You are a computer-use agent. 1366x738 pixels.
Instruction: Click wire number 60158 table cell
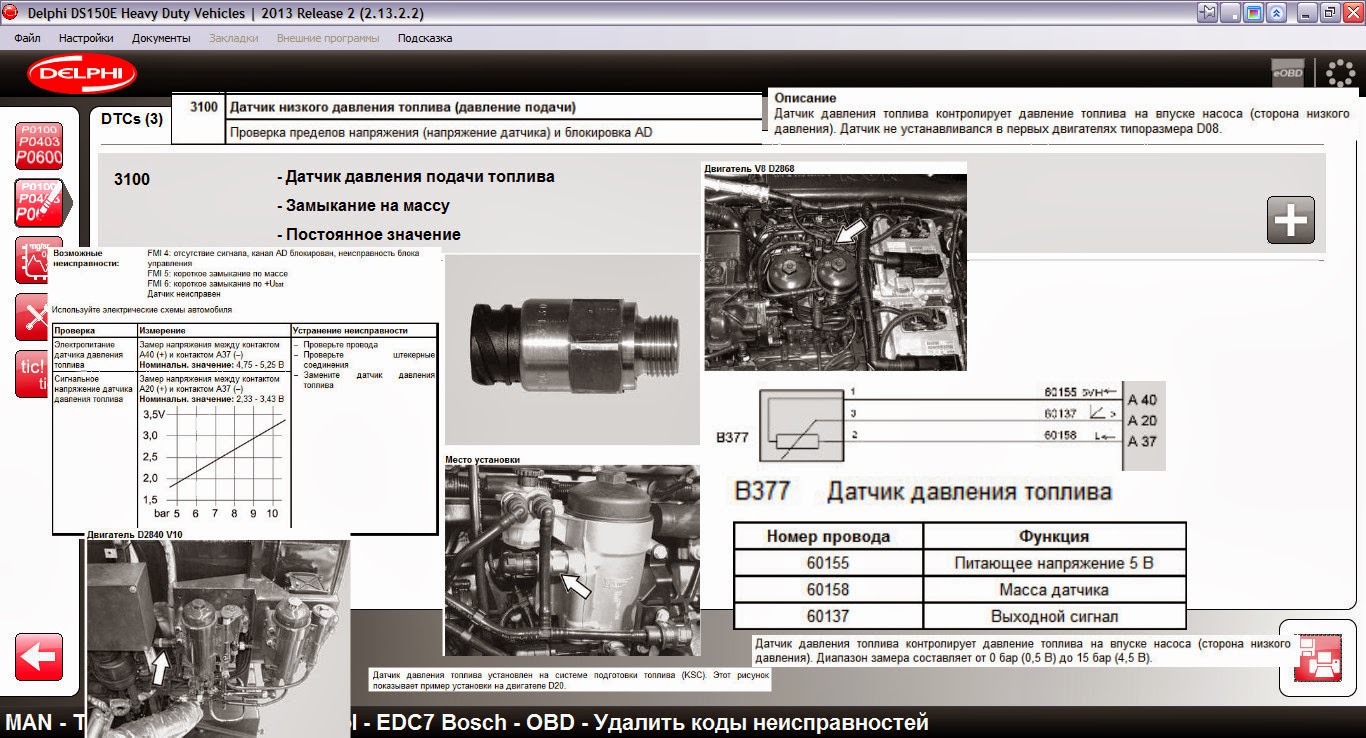click(828, 590)
